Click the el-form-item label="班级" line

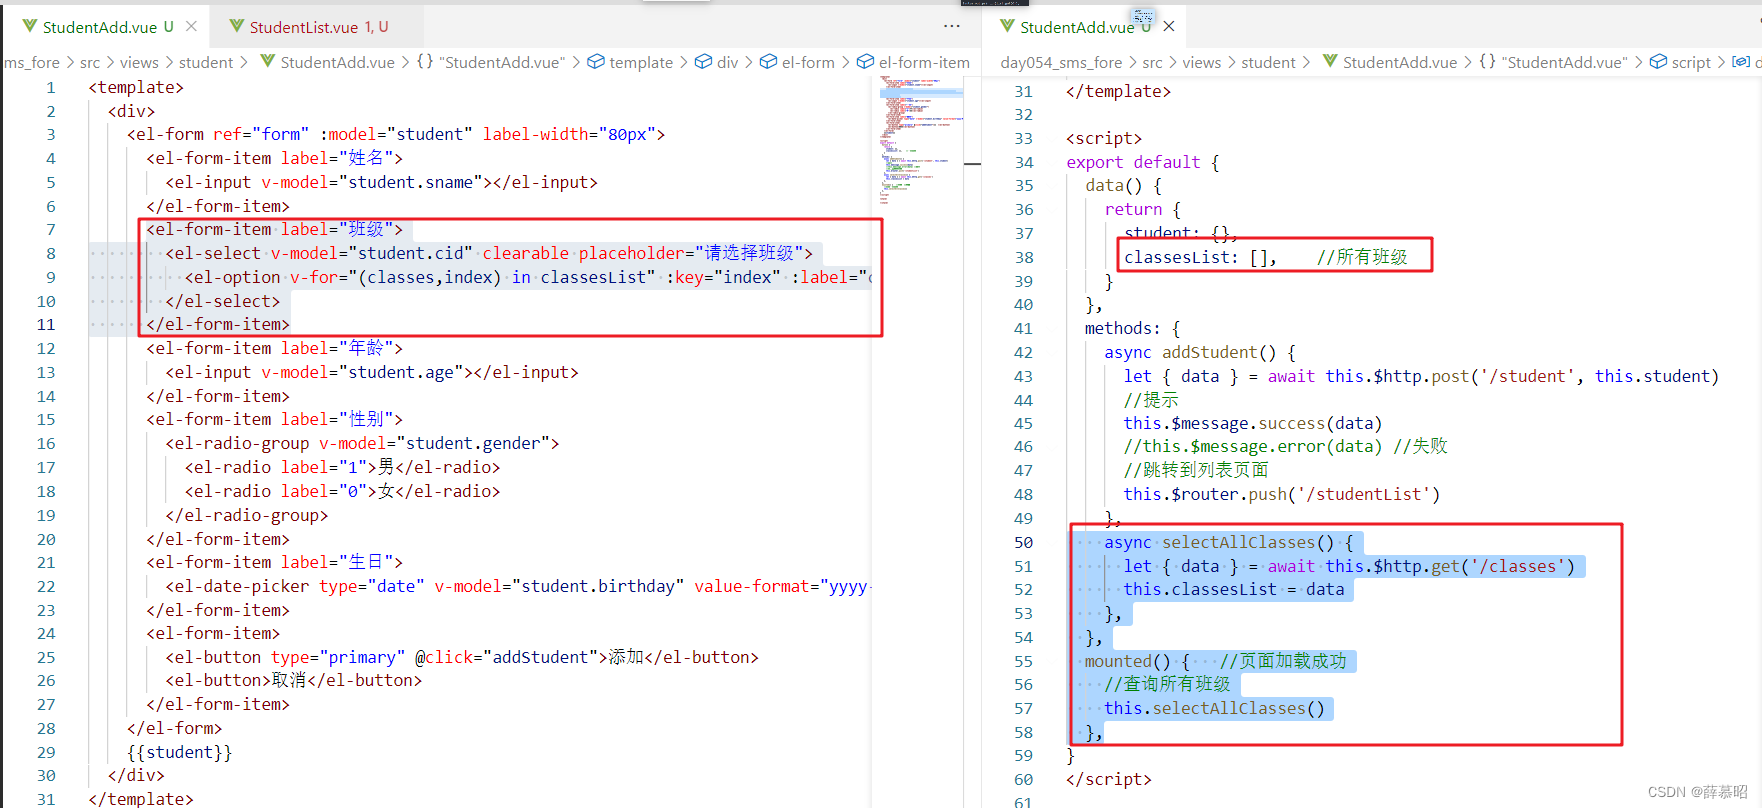[274, 229]
